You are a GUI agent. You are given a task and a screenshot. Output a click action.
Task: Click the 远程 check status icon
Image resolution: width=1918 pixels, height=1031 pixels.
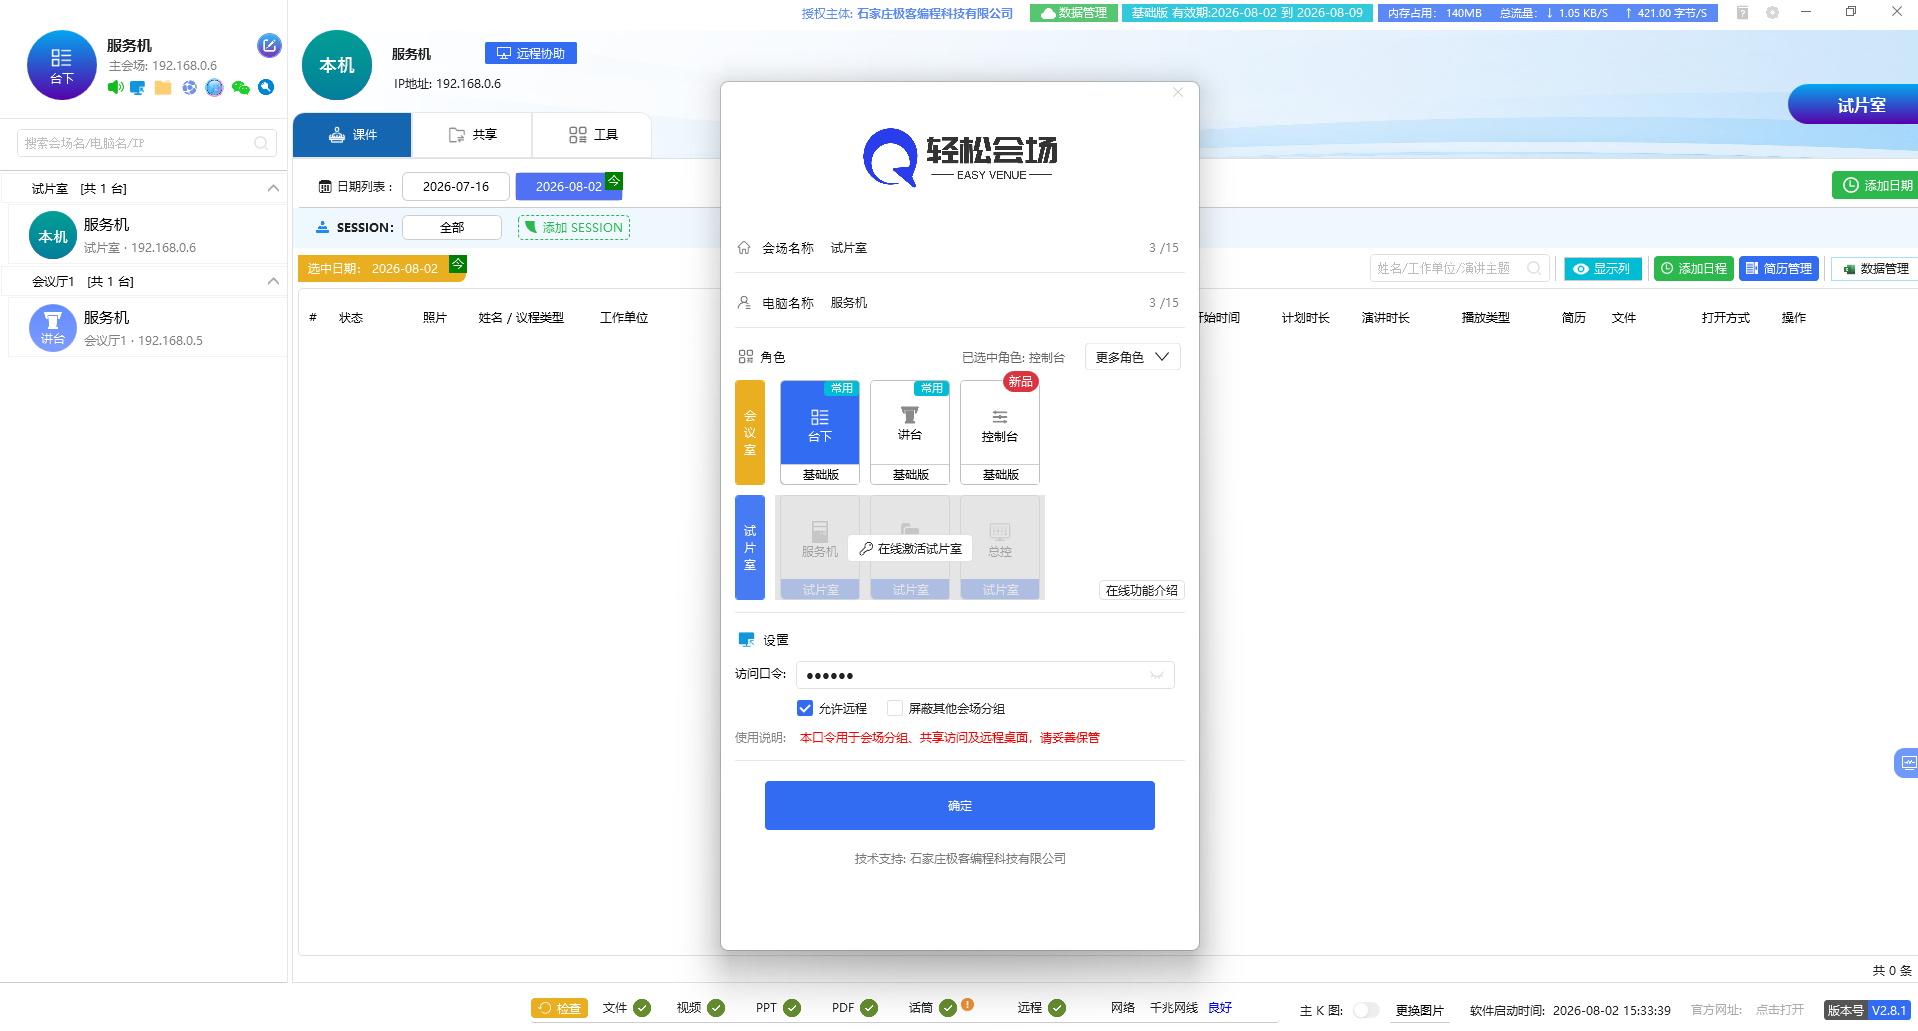[1057, 1008]
